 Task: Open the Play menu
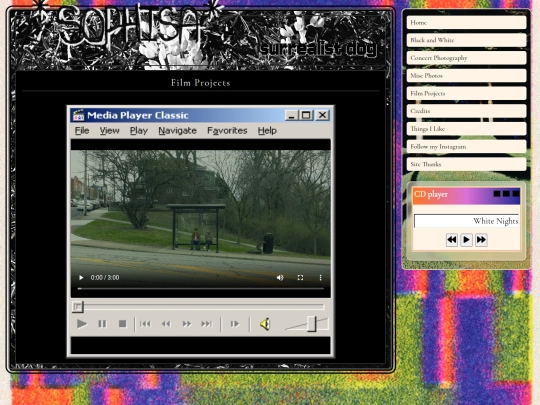pos(139,131)
